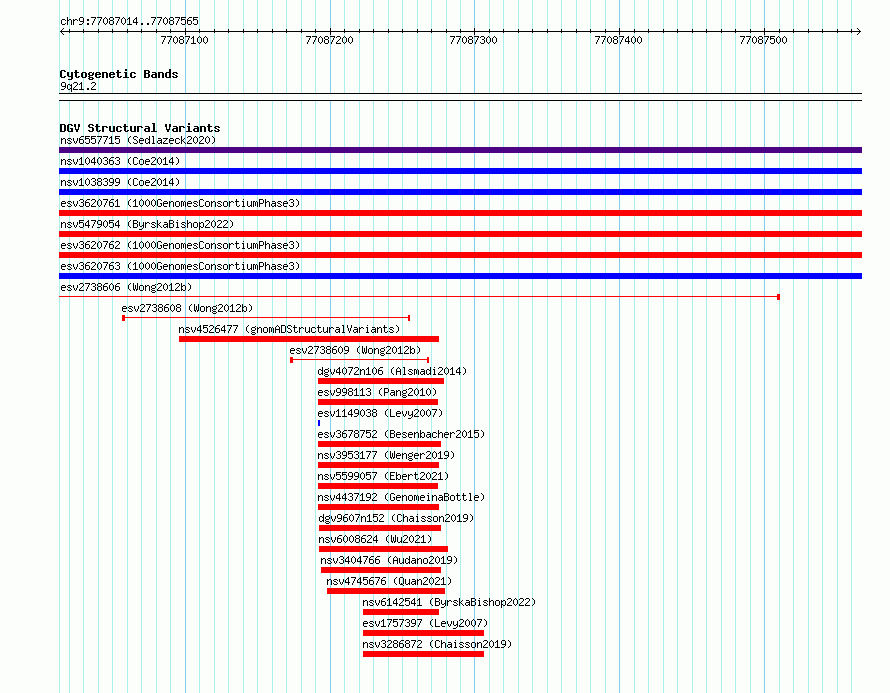Image resolution: width=890 pixels, height=693 pixels.
Task: Click the red bar under nsv3404766
Action: 381,570
